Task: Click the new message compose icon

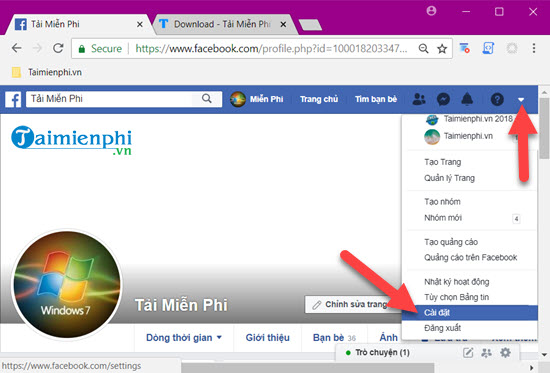Action: coord(468,352)
